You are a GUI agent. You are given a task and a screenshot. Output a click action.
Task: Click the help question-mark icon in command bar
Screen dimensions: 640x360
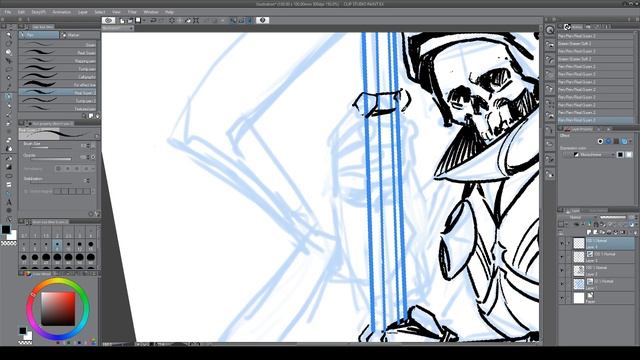pyautogui.click(x=262, y=20)
